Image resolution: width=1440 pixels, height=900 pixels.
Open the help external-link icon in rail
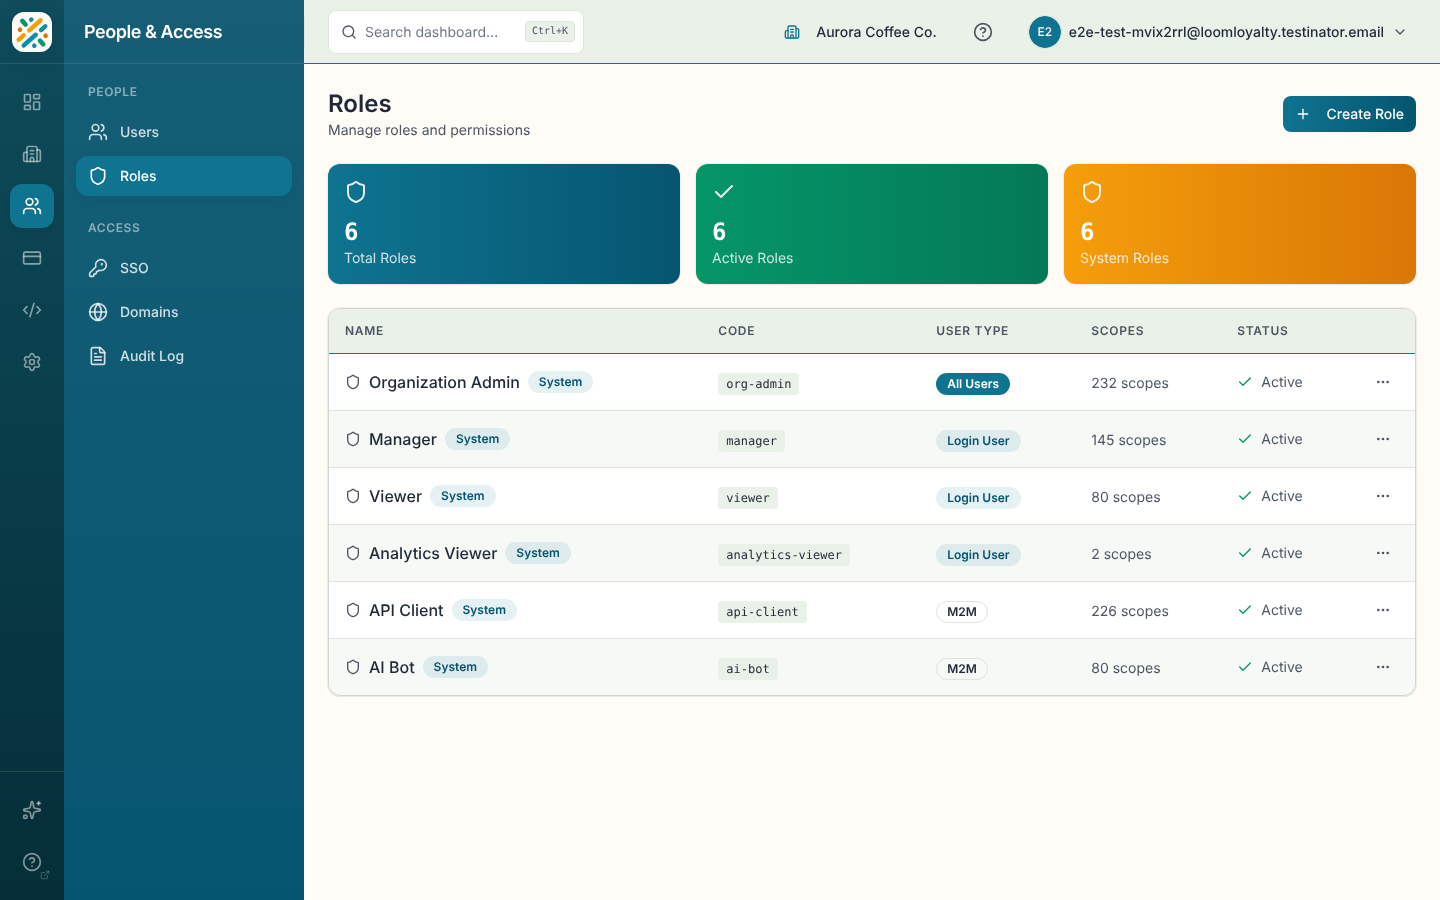pyautogui.click(x=32, y=862)
